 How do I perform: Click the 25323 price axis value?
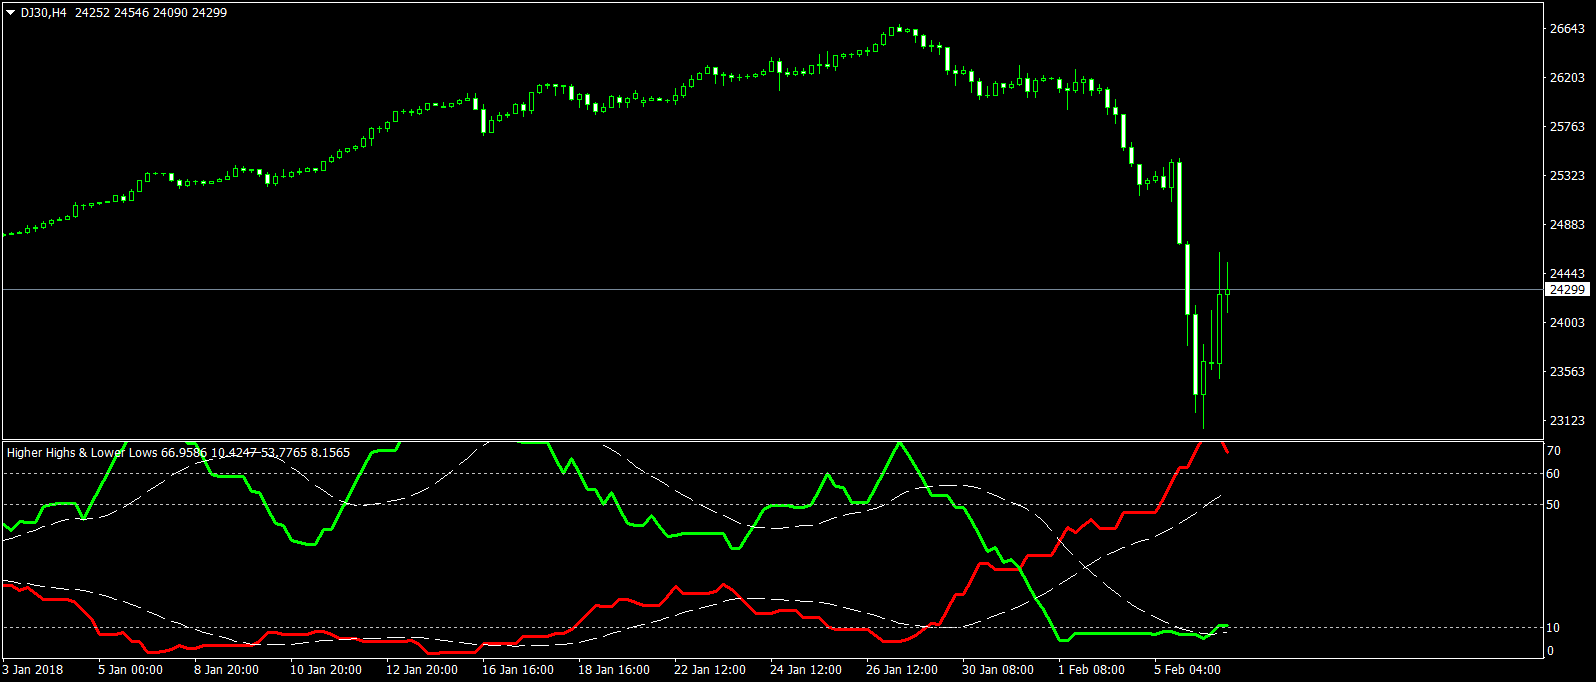1567,176
